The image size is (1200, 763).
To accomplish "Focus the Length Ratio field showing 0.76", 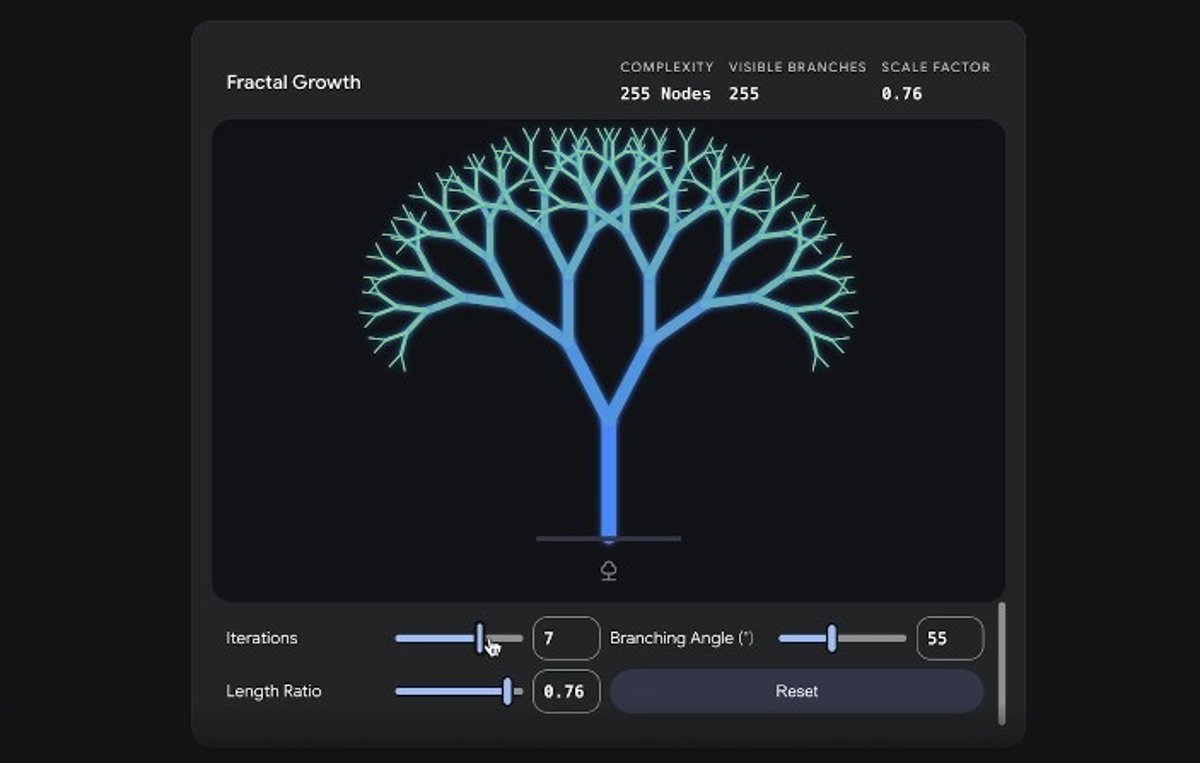I will pyautogui.click(x=566, y=691).
